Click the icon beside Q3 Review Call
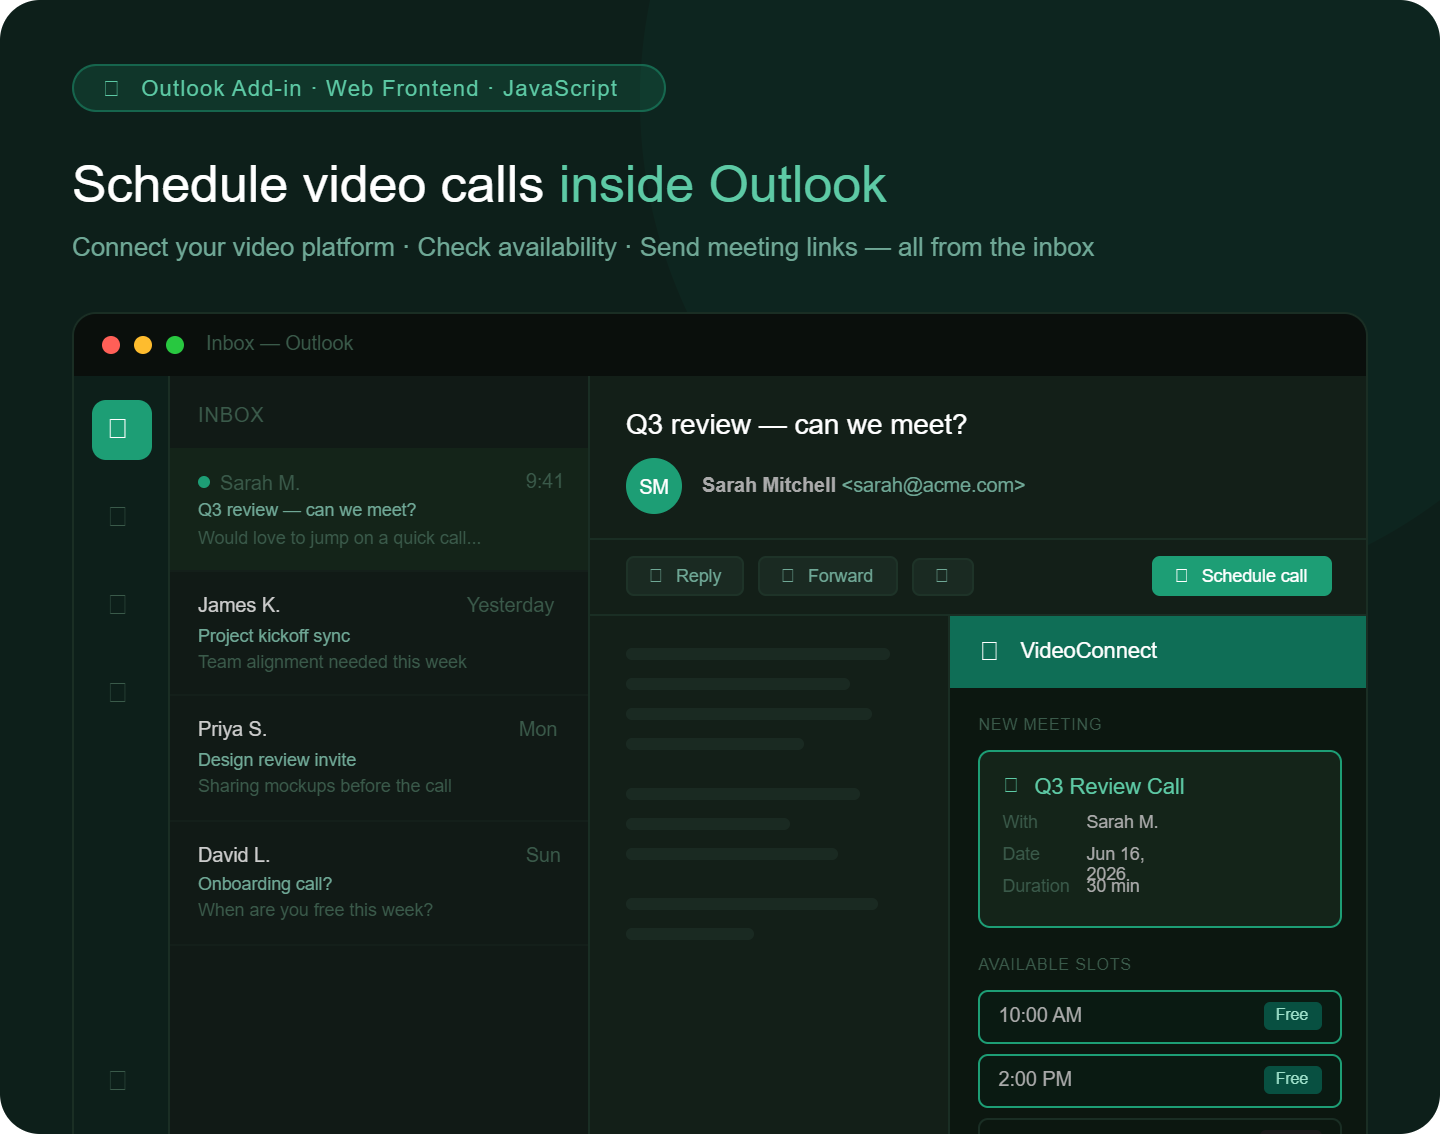Screen dimensions: 1440x1134 pos(1011,785)
